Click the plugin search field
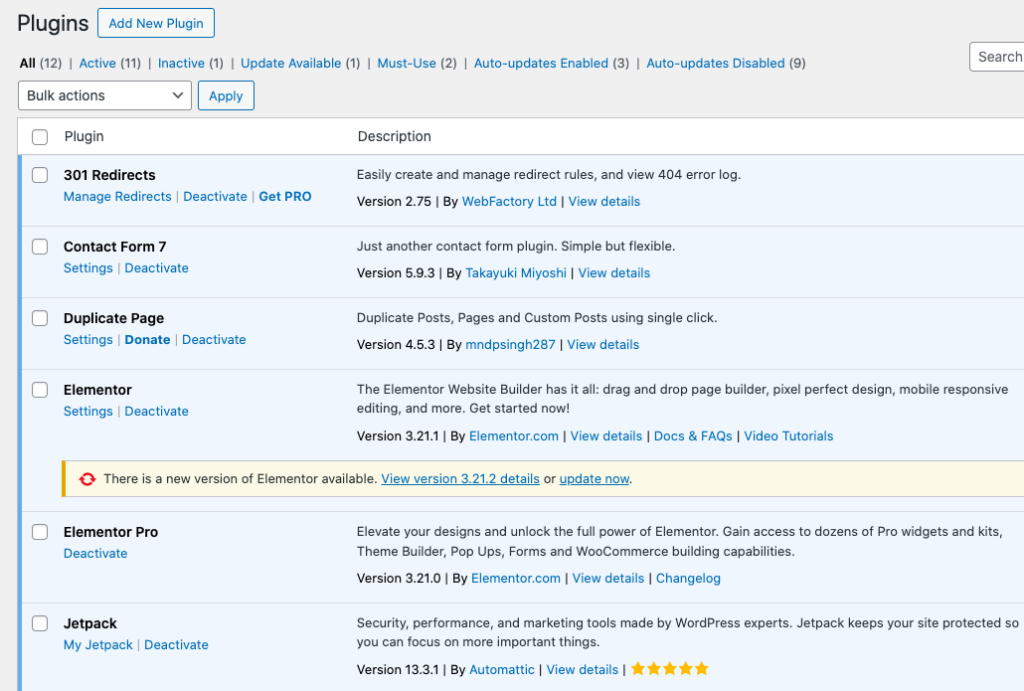Image resolution: width=1024 pixels, height=691 pixels. [x=997, y=57]
